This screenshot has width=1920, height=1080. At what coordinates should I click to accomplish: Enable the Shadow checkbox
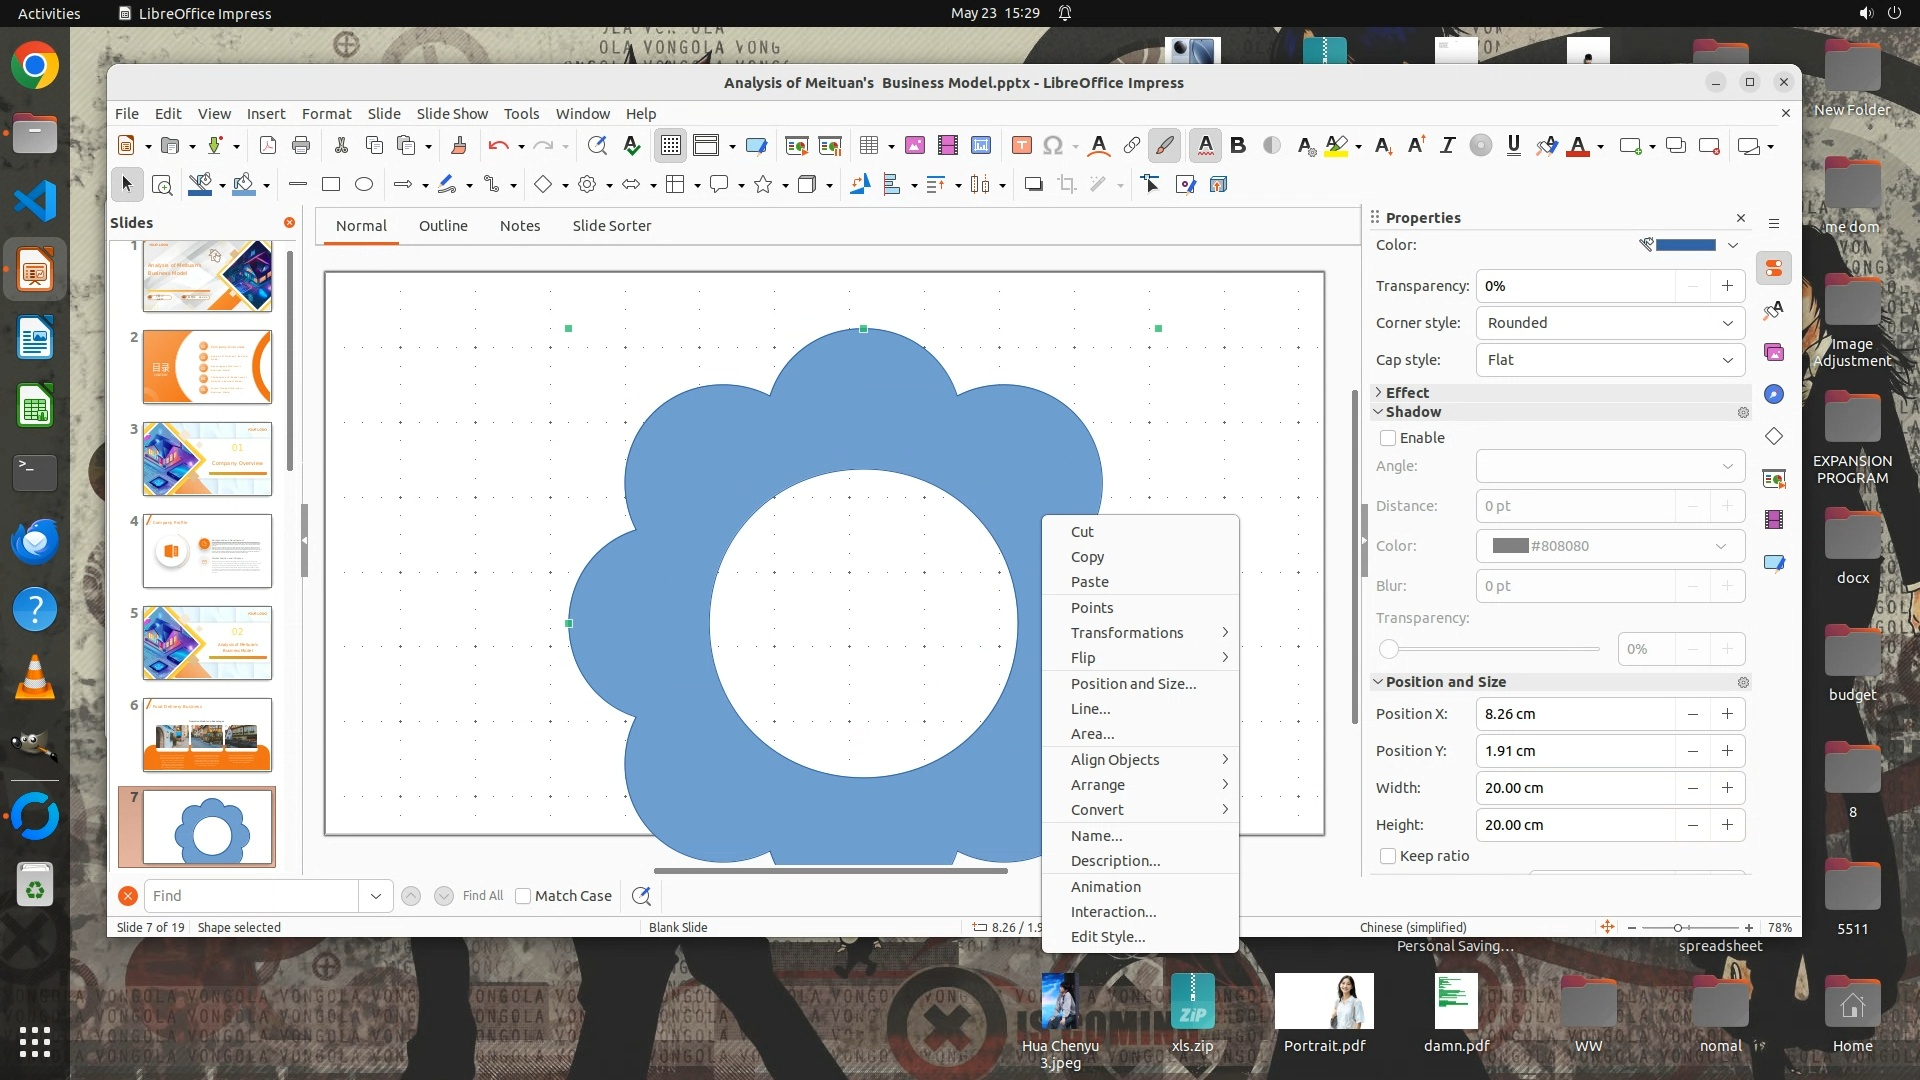coord(1388,438)
